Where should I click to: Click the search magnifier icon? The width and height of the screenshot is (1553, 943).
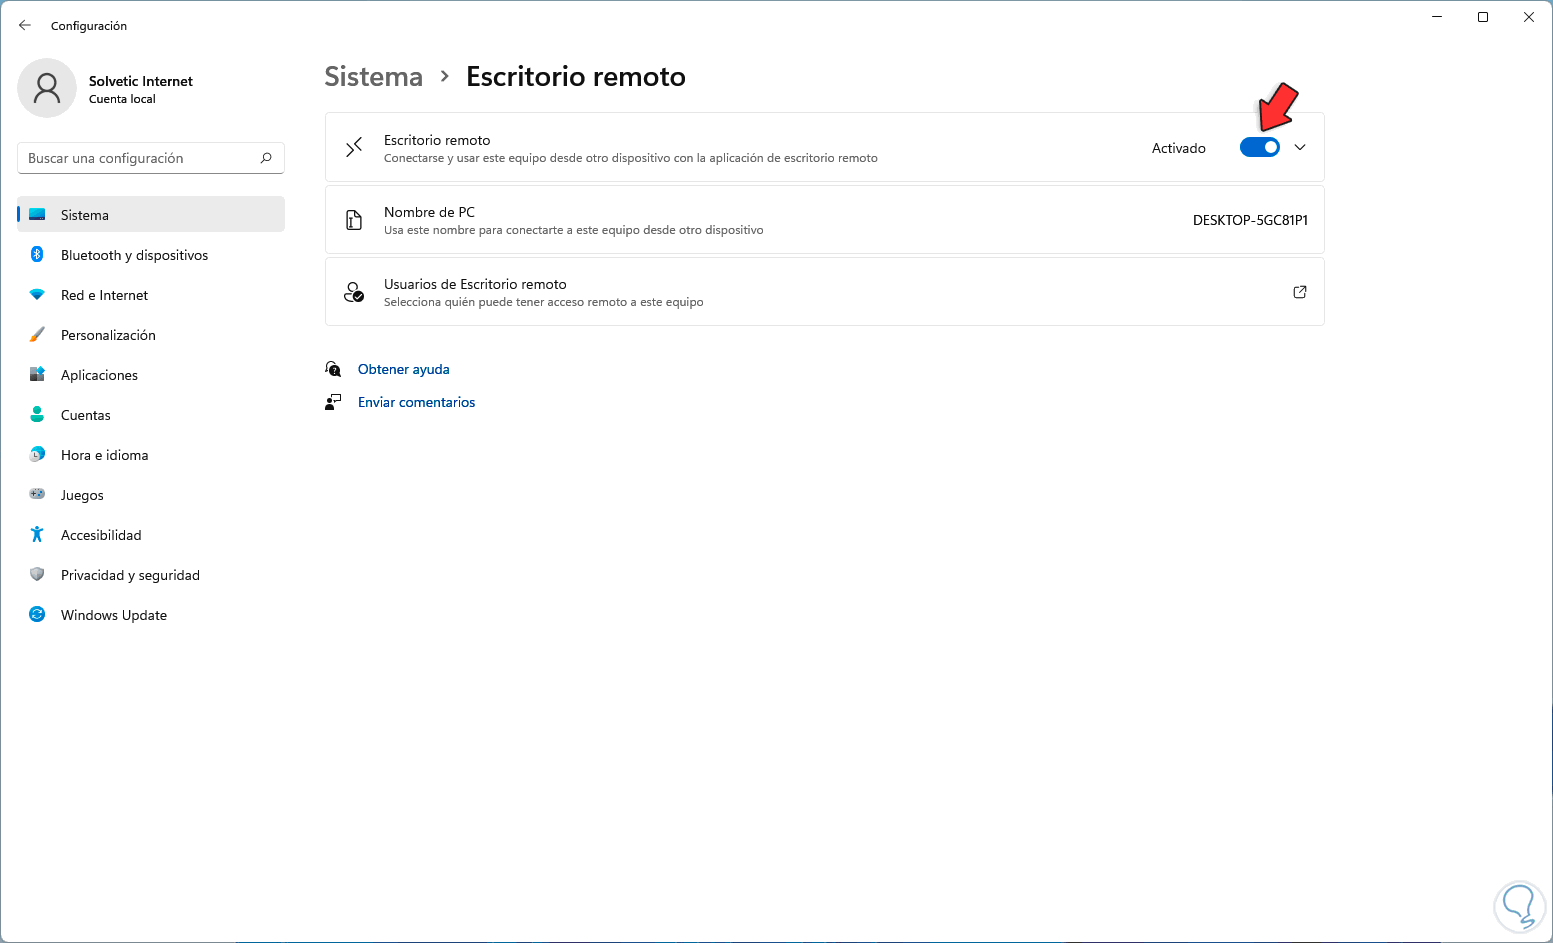266,158
